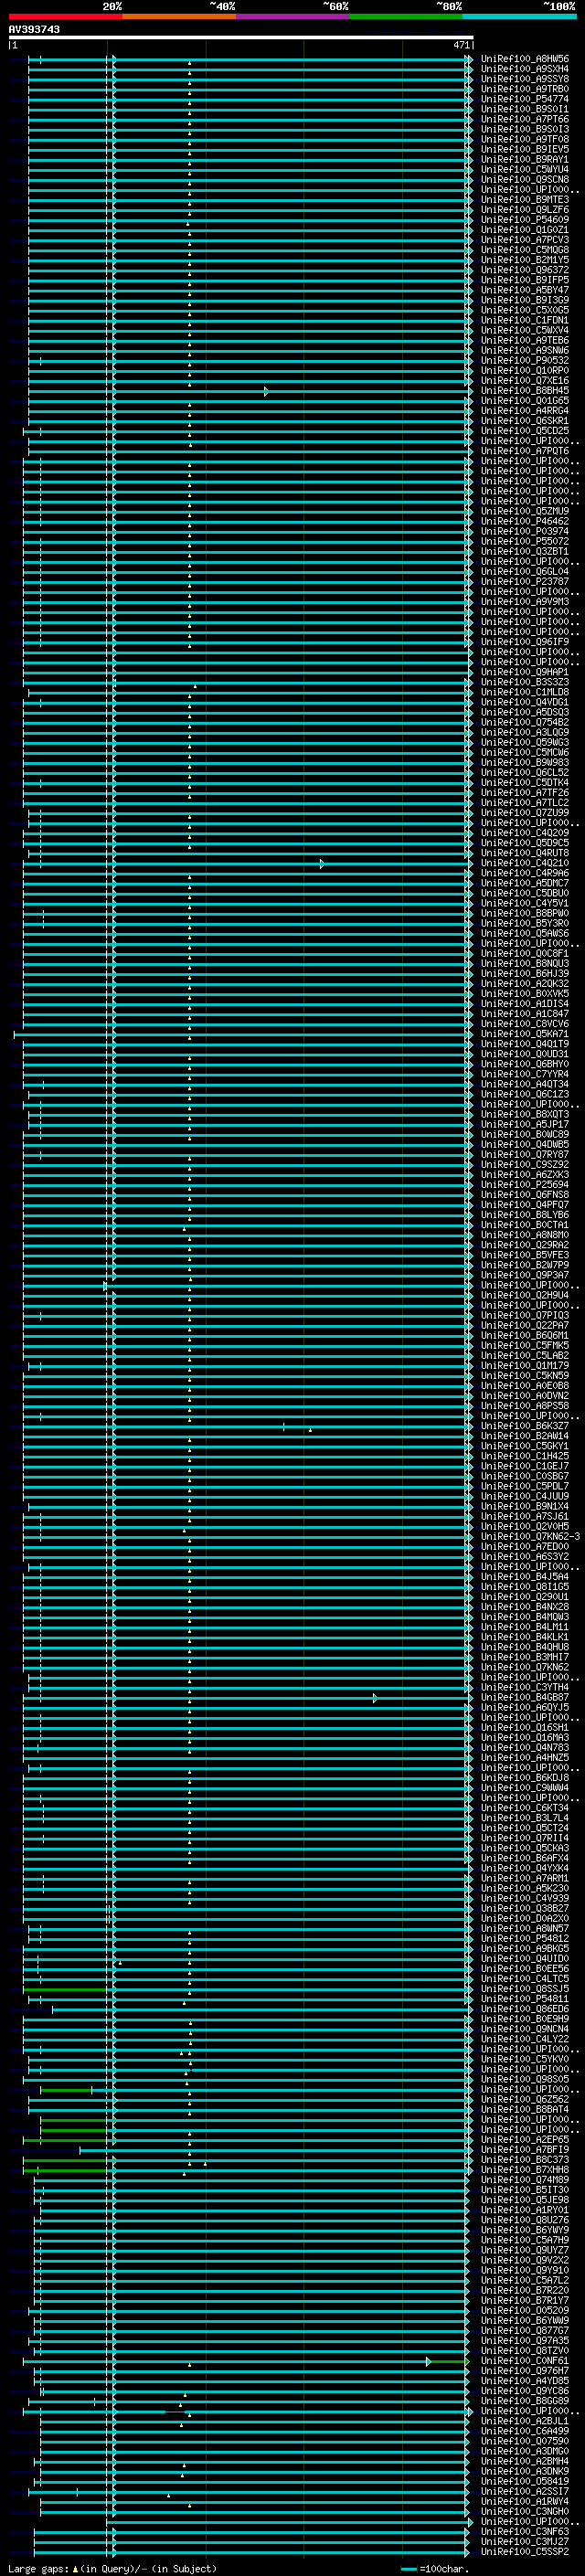Open the UniRef100_B9IEV5 hit

coord(525,149)
